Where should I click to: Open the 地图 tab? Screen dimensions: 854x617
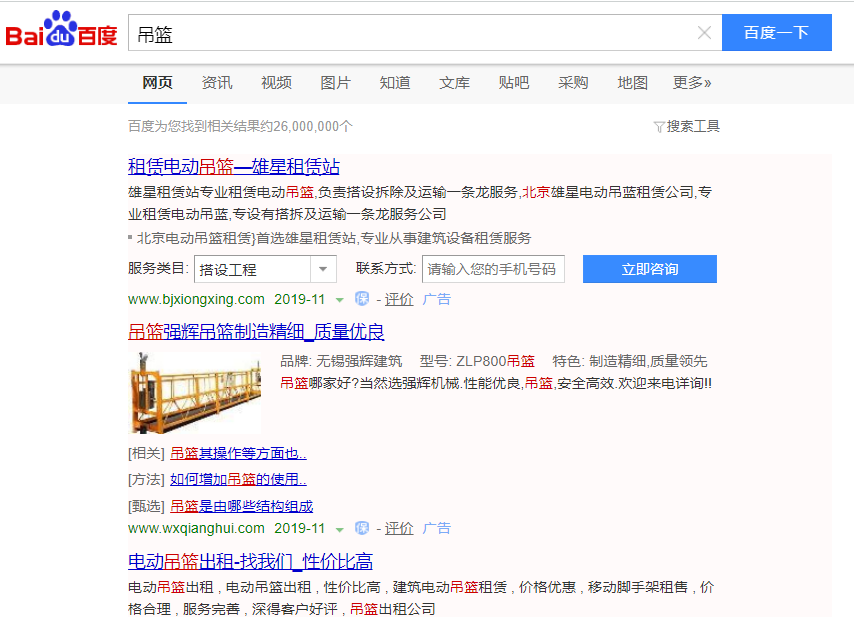632,83
